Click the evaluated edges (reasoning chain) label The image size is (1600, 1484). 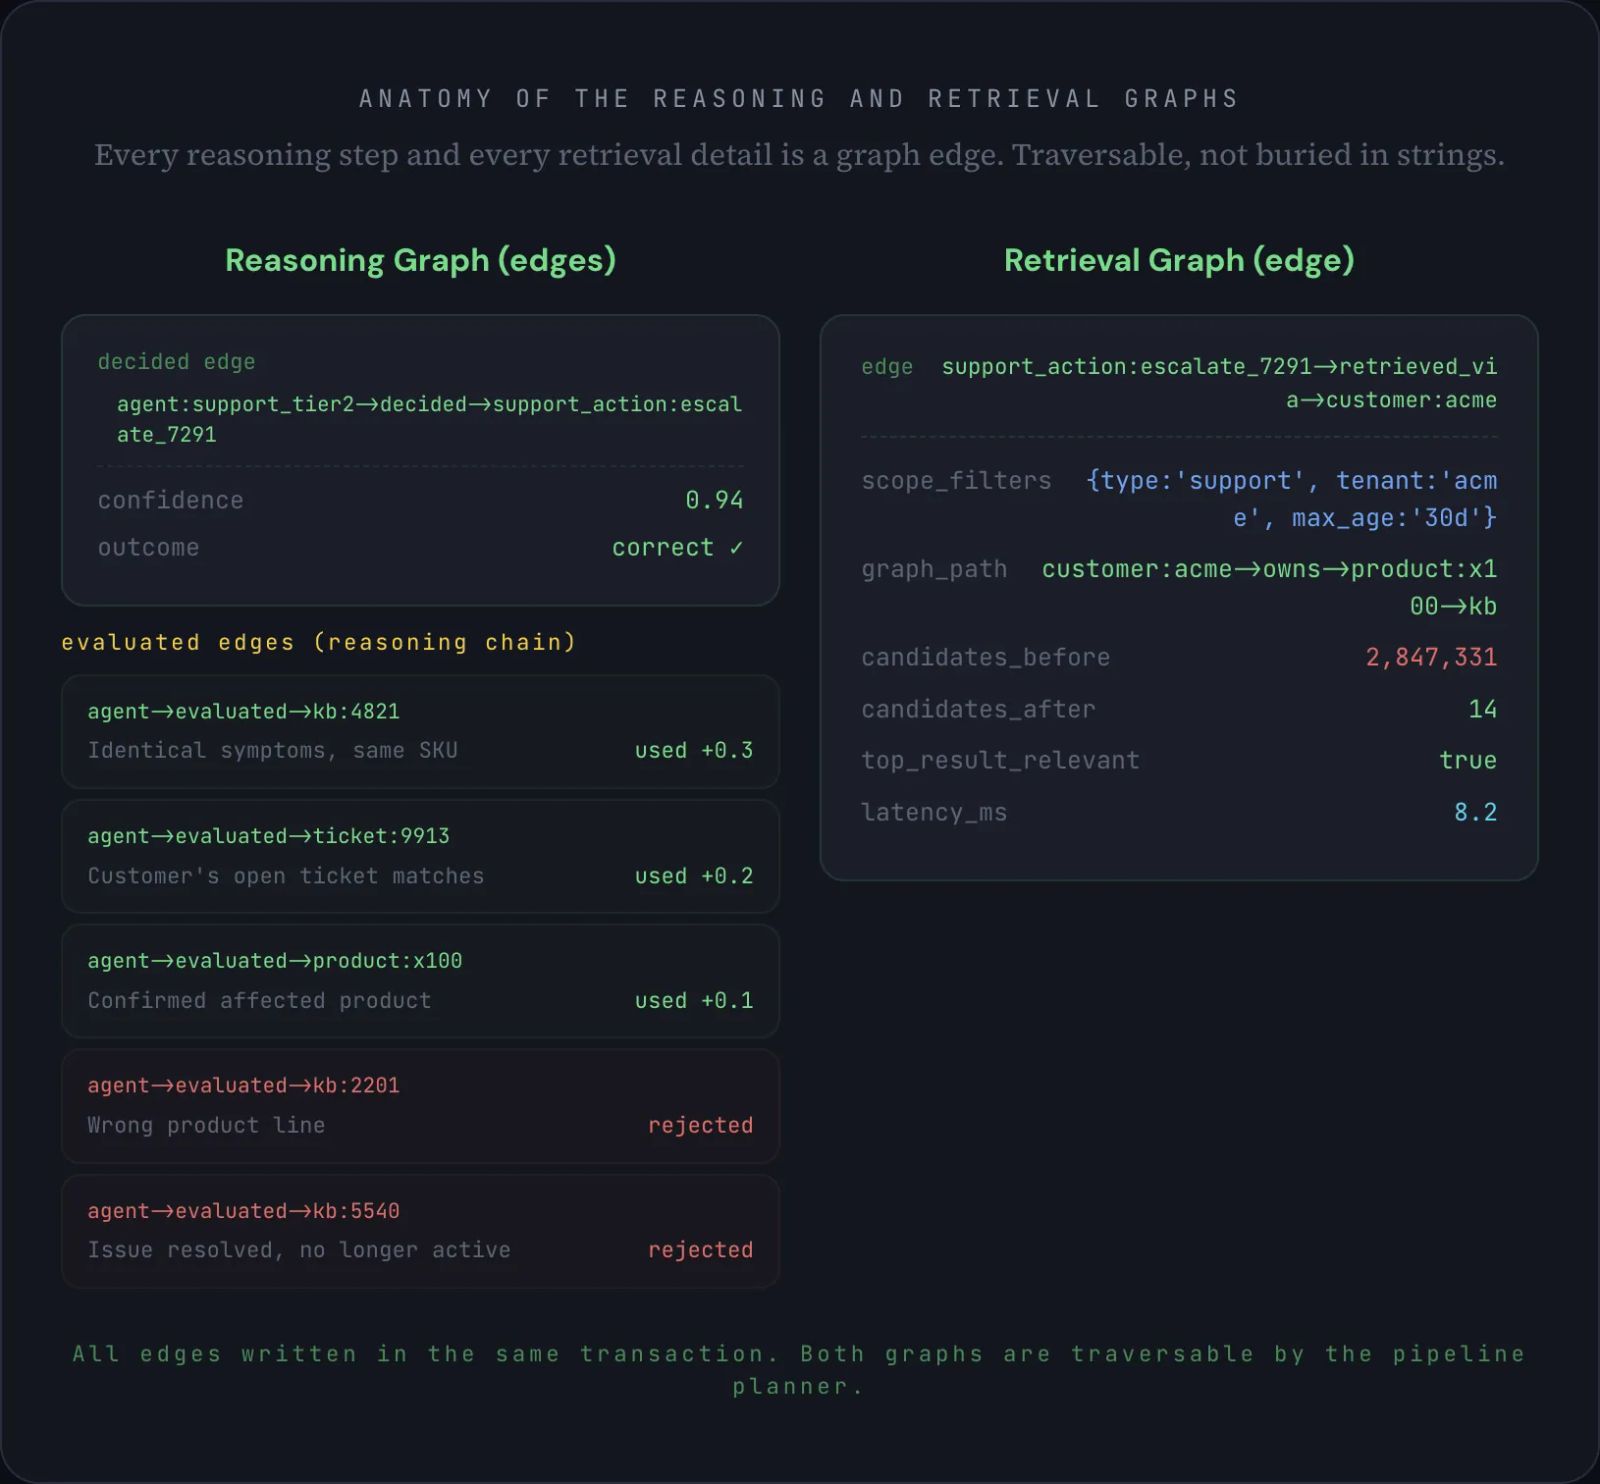[319, 643]
